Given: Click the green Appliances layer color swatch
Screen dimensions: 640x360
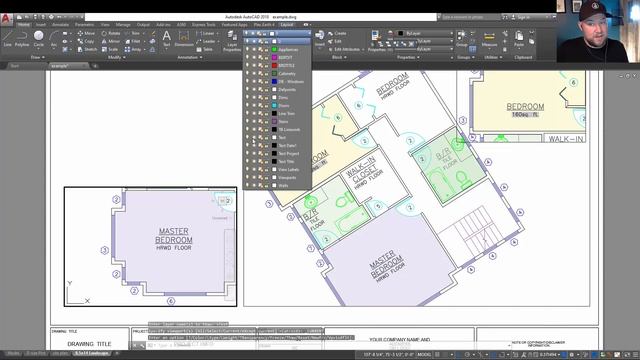Looking at the screenshot, I should [x=274, y=49].
